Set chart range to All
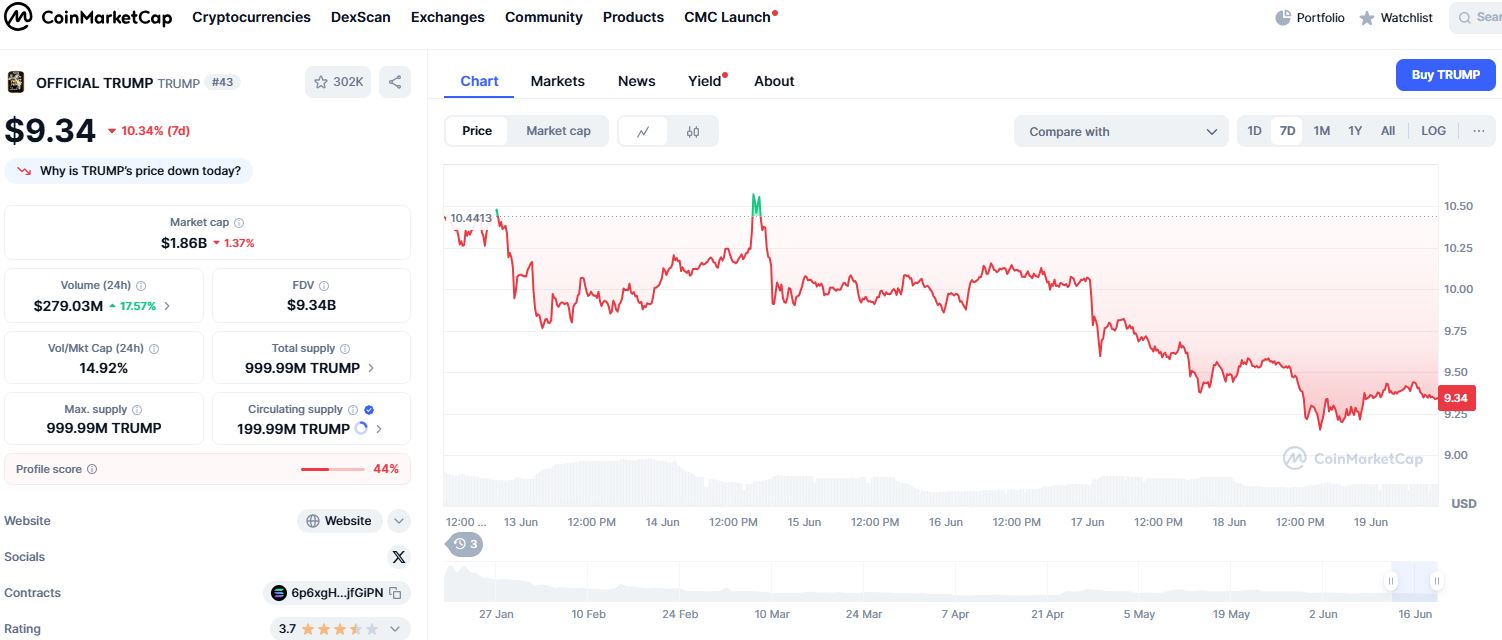1502x640 pixels. (x=1388, y=131)
